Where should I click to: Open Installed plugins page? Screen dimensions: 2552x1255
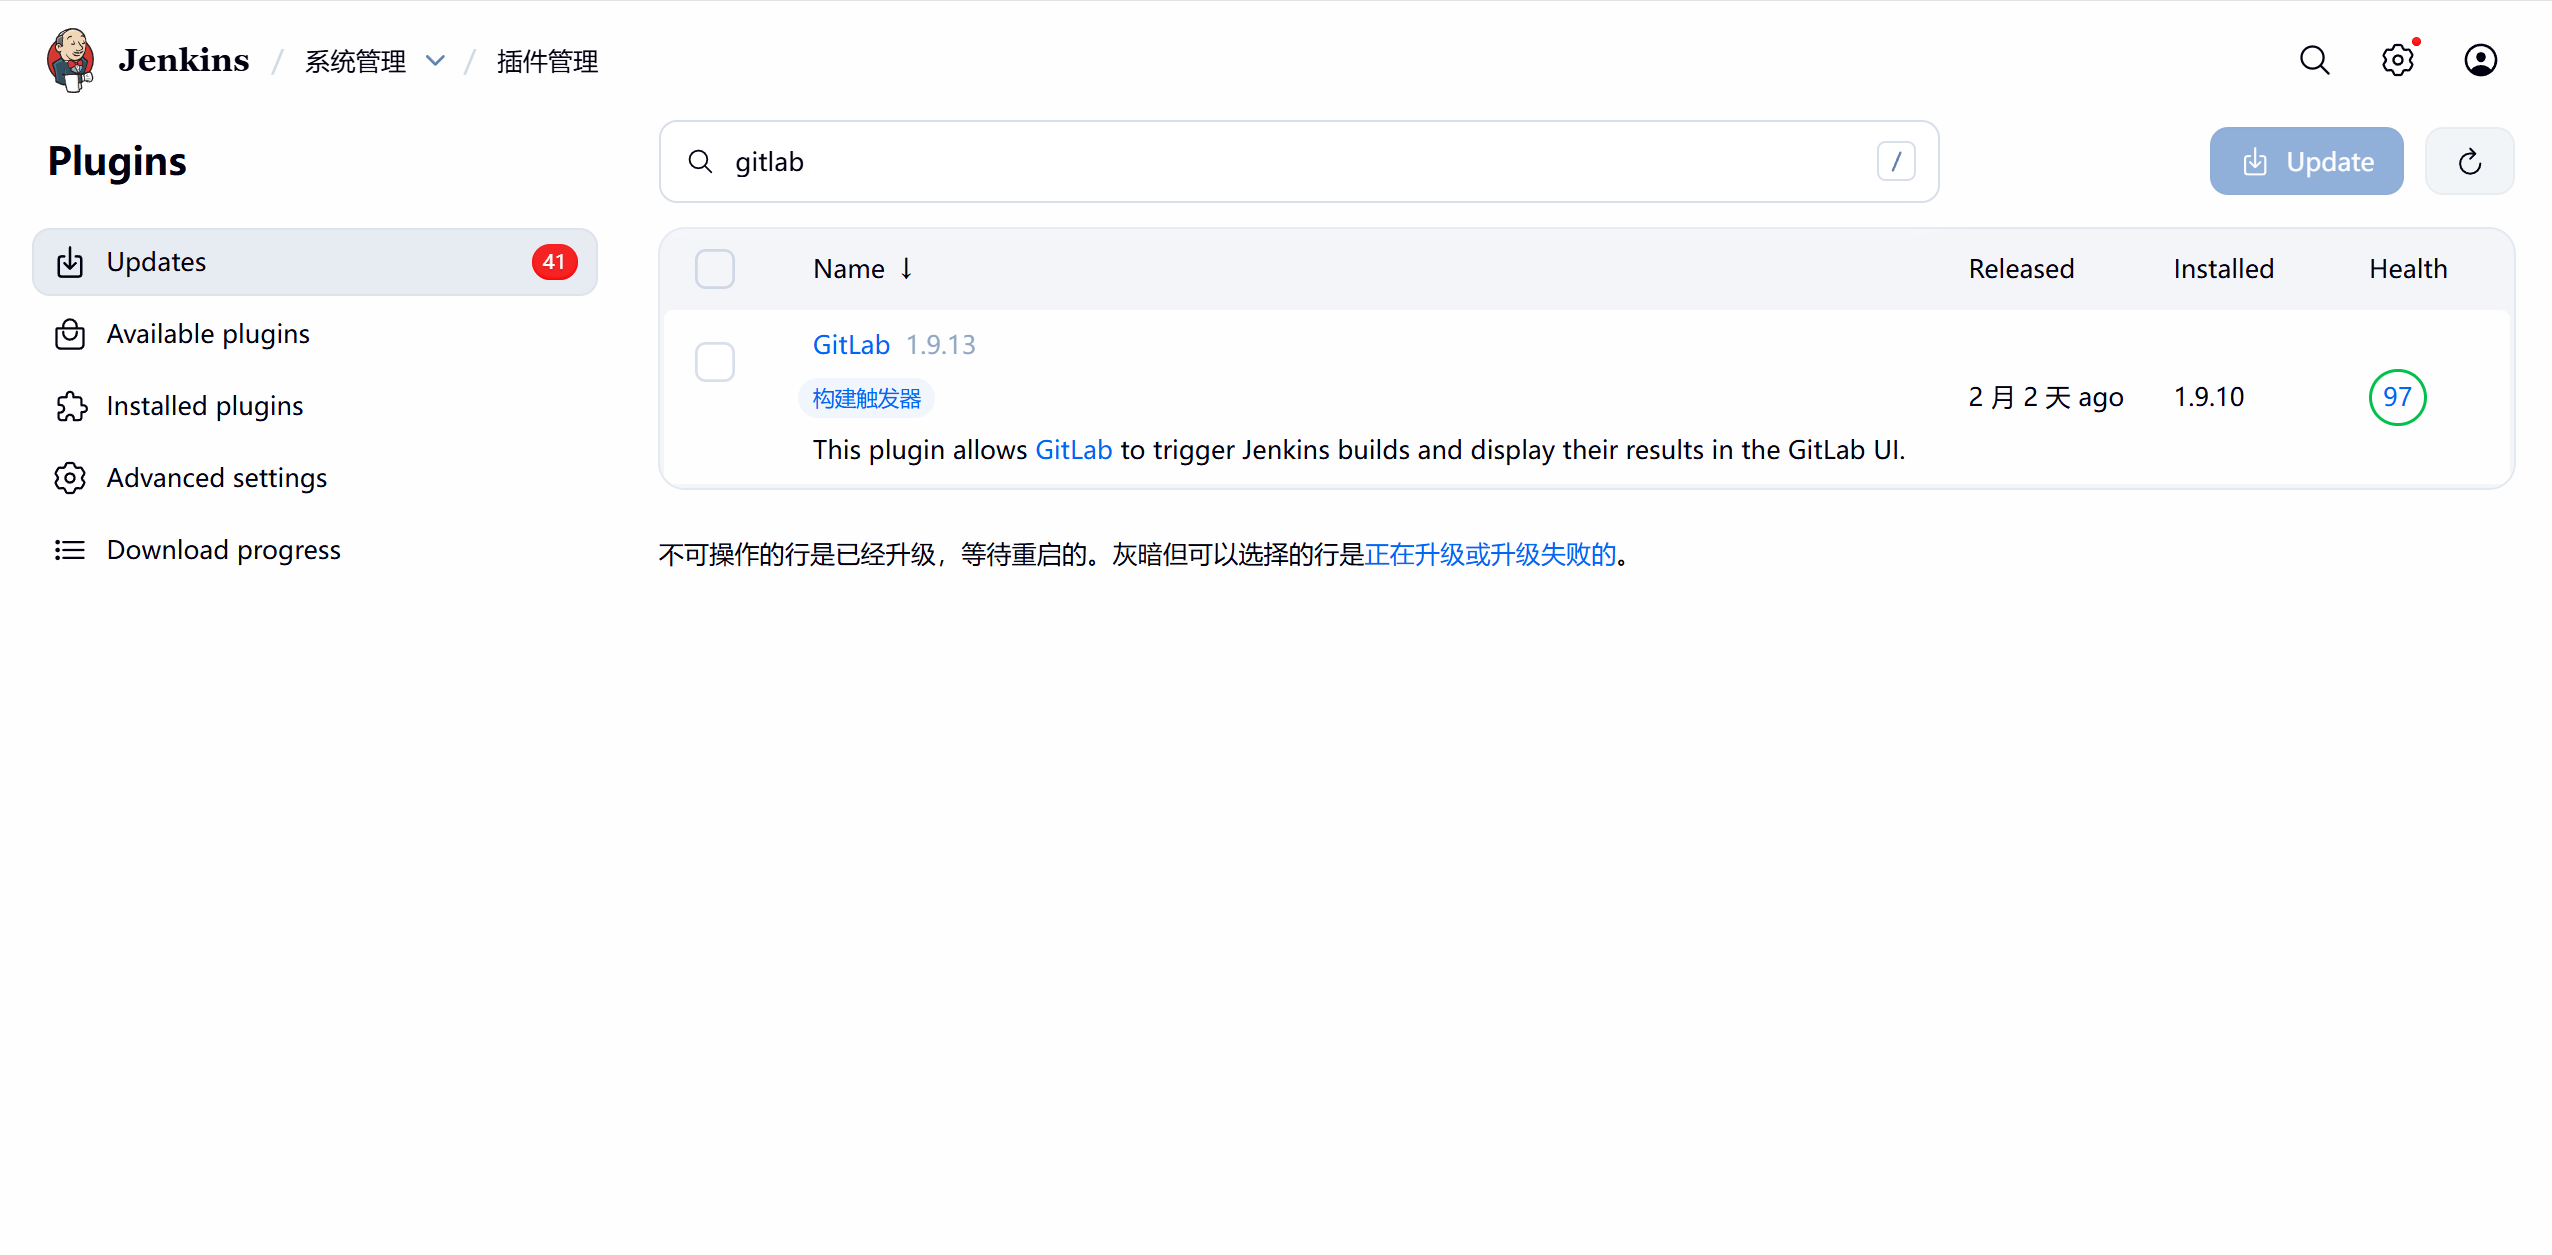point(204,406)
